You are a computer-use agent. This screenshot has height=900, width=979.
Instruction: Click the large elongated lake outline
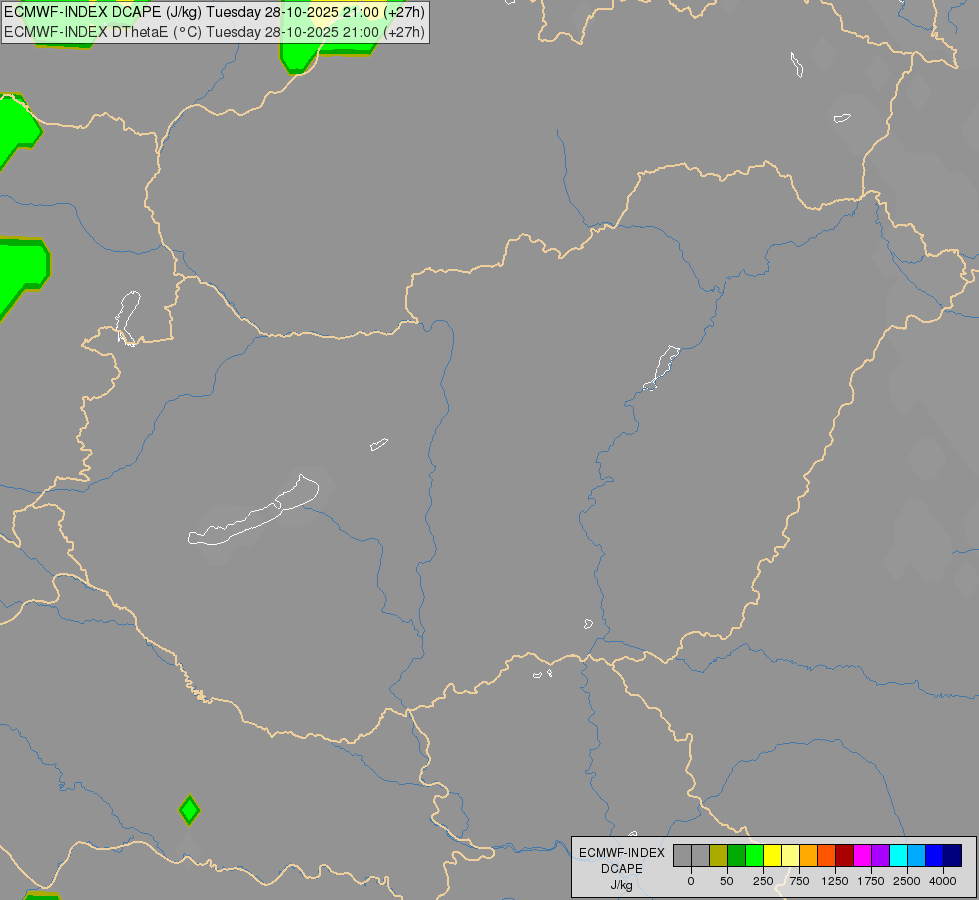253,511
